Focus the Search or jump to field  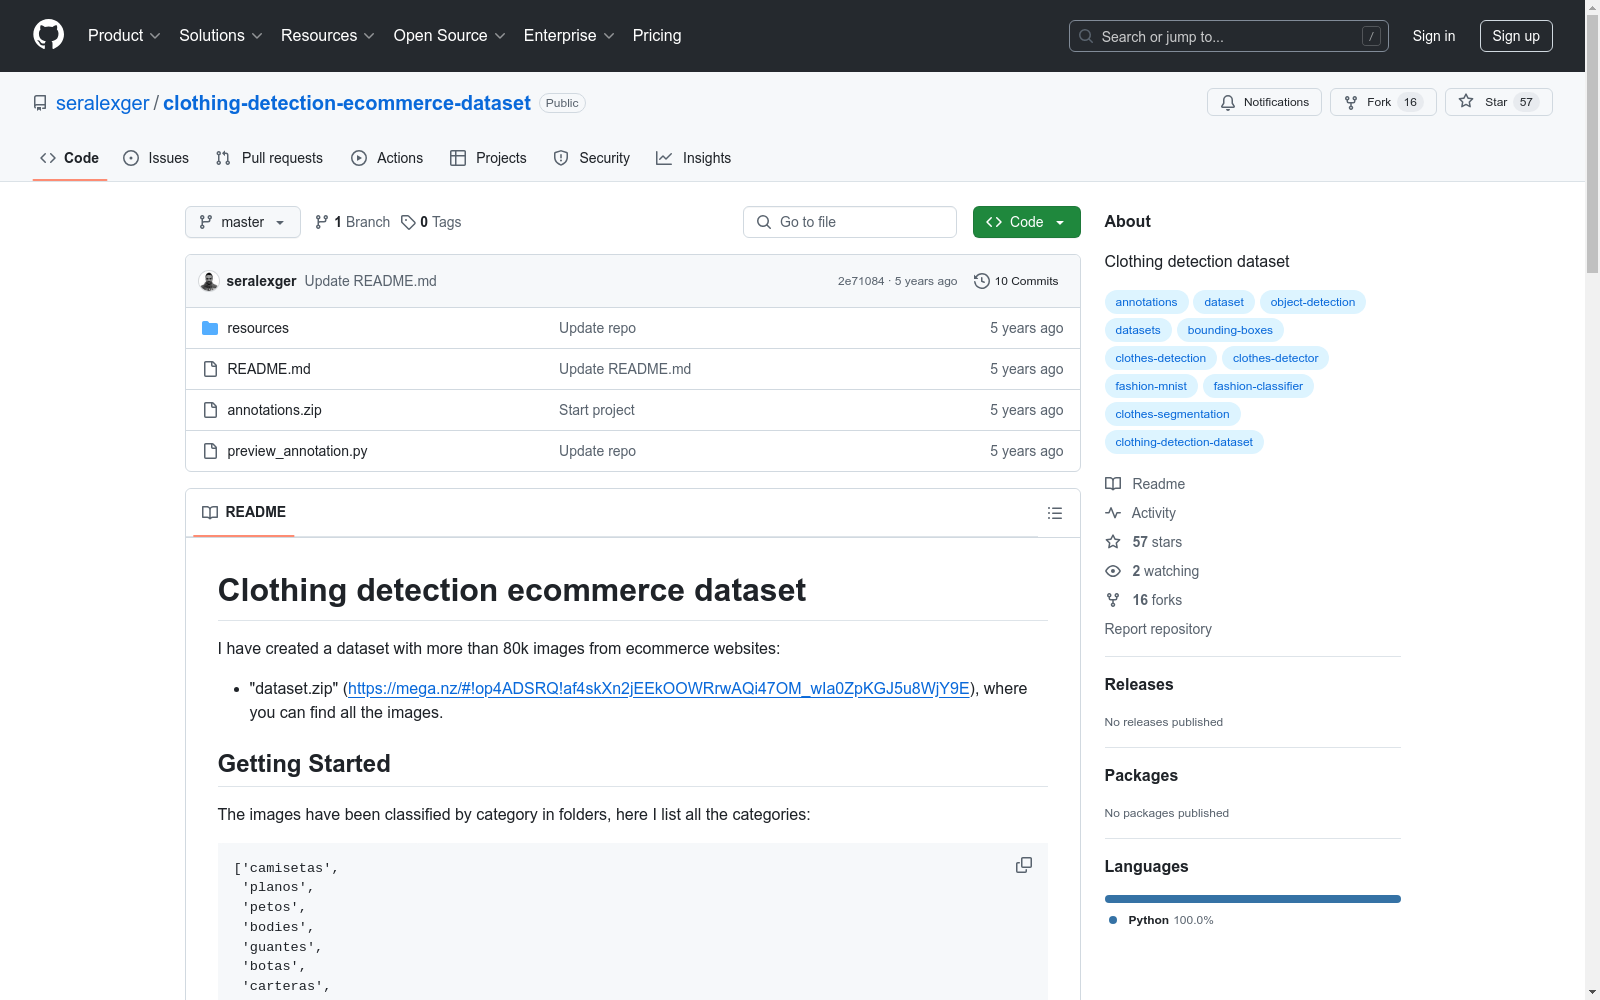[1229, 36]
